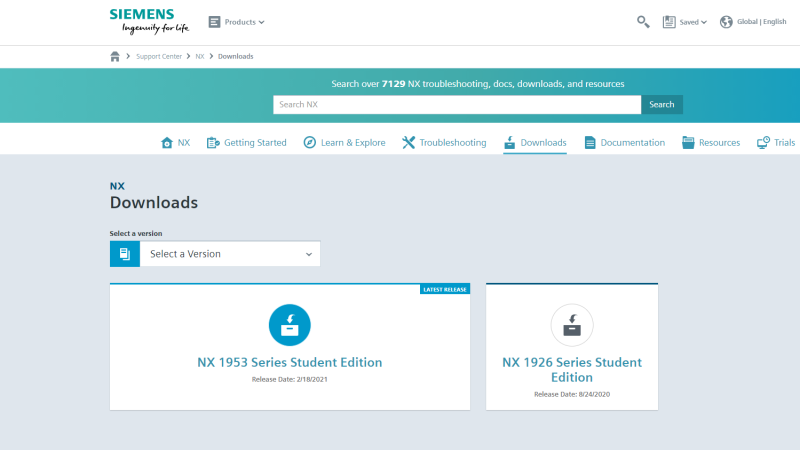Open the Products menu icon
The height and width of the screenshot is (450, 800).
[x=214, y=22]
